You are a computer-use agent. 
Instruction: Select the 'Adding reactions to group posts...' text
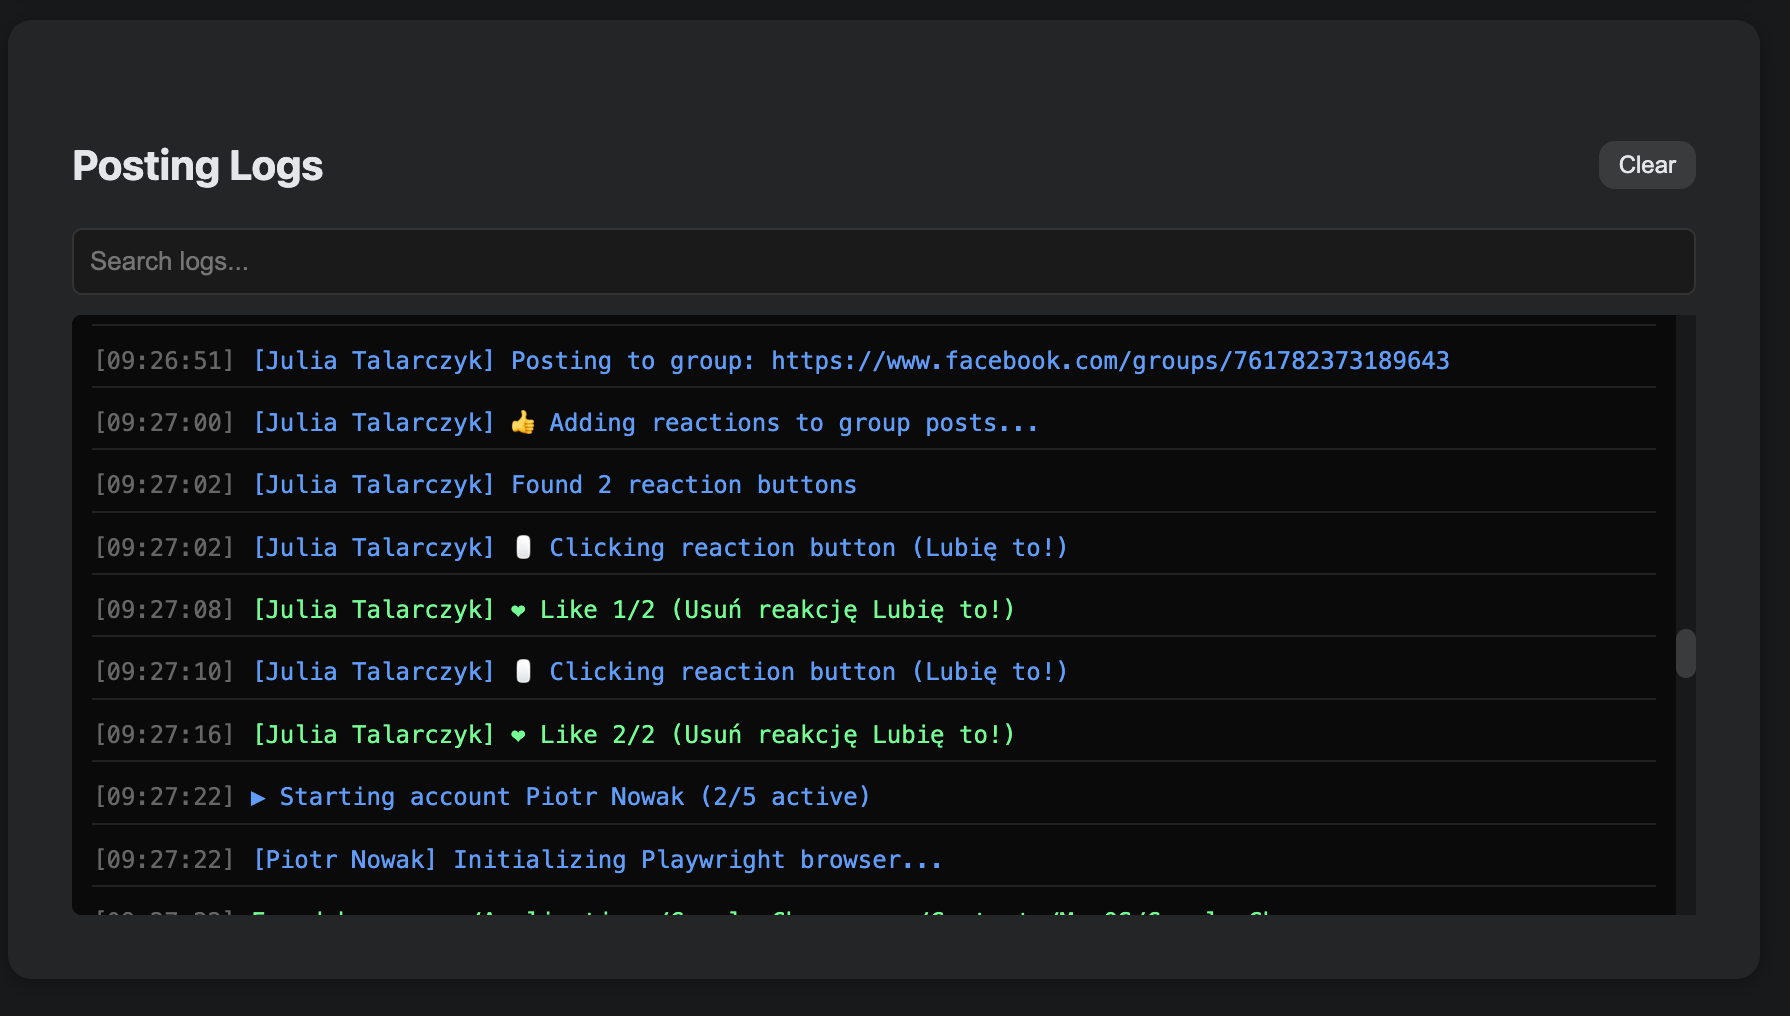[x=793, y=423]
